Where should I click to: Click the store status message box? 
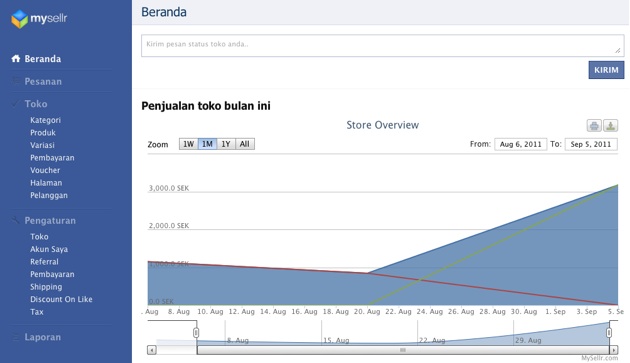(x=382, y=45)
